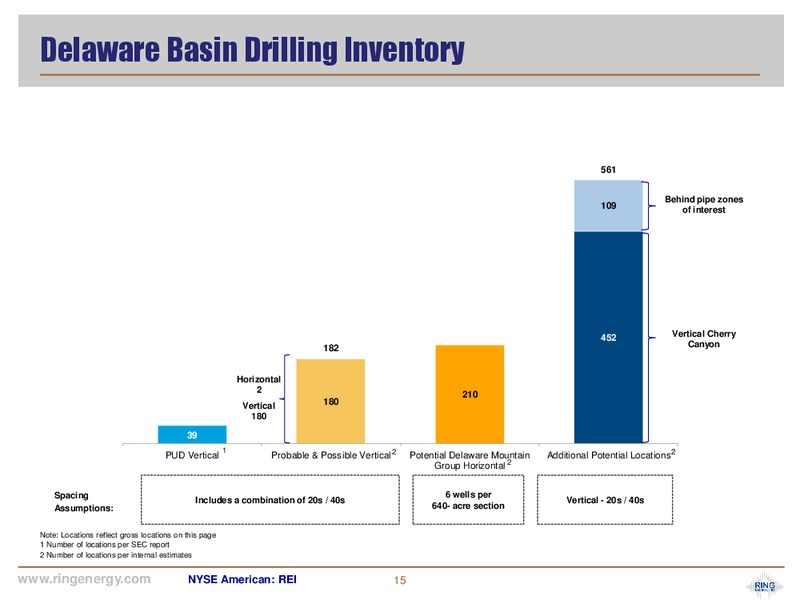Click the Ring Energy logo

[x=764, y=585]
